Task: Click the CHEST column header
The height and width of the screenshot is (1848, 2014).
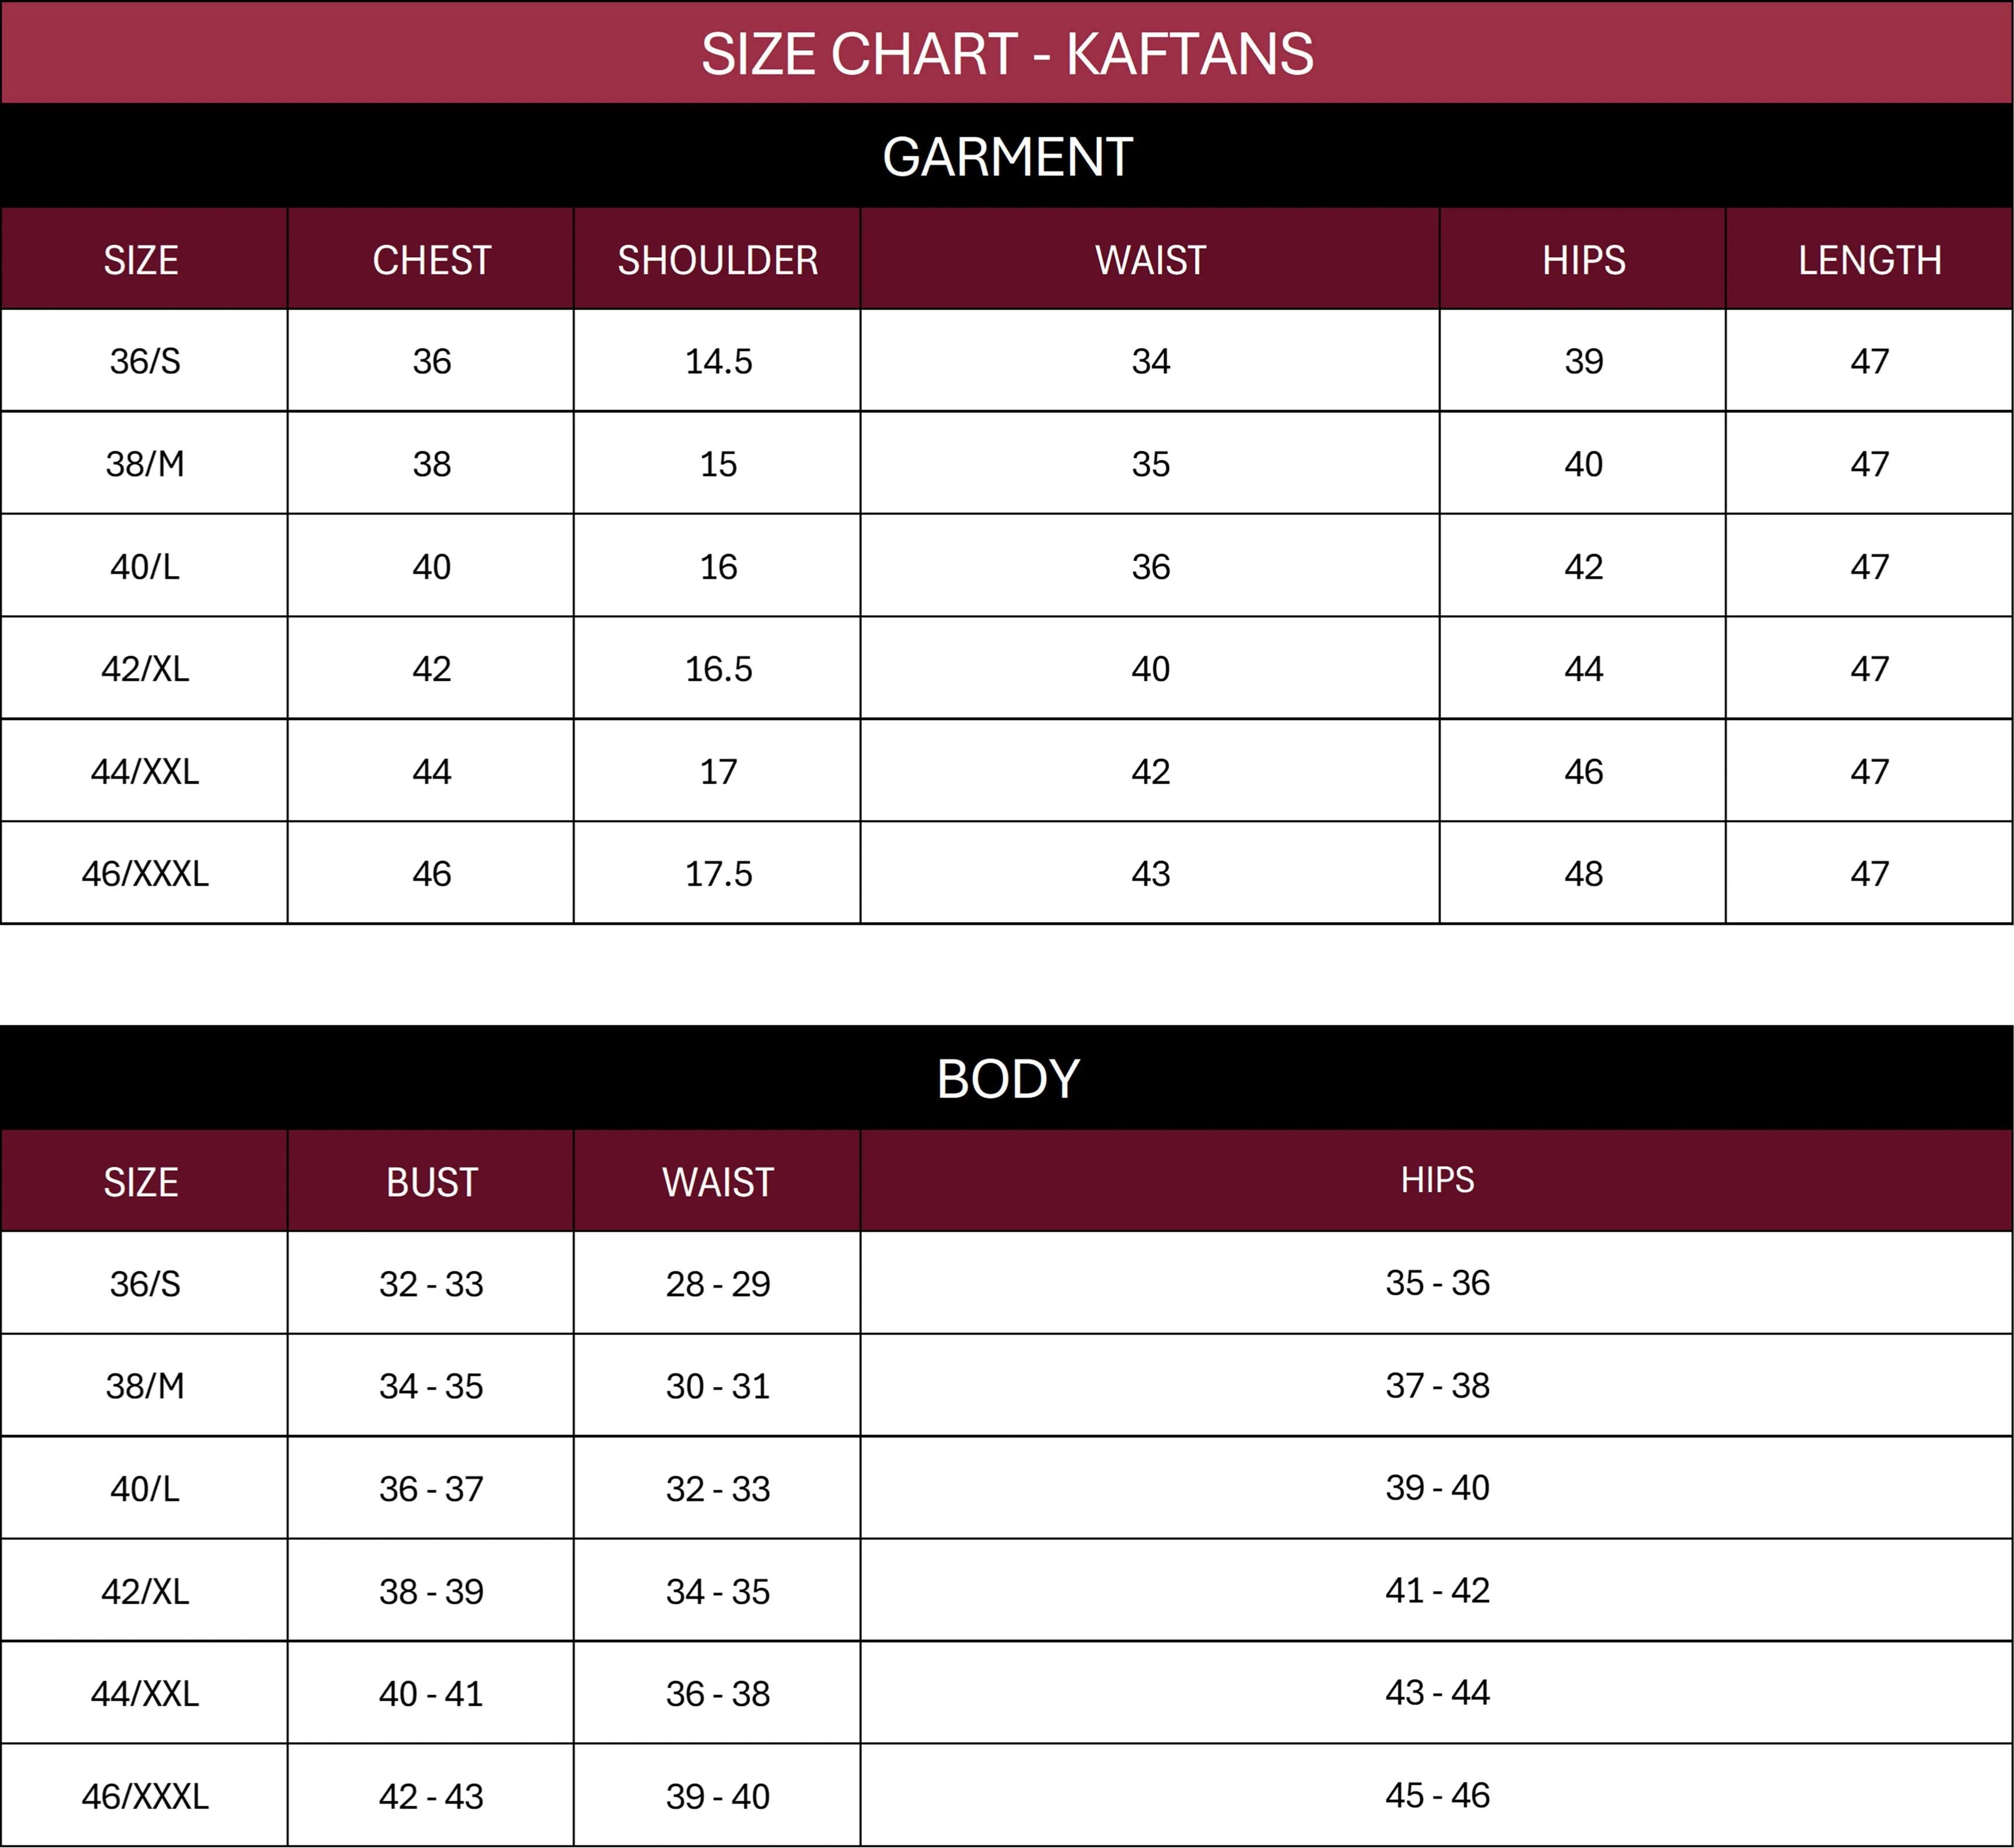Action: click(x=431, y=260)
